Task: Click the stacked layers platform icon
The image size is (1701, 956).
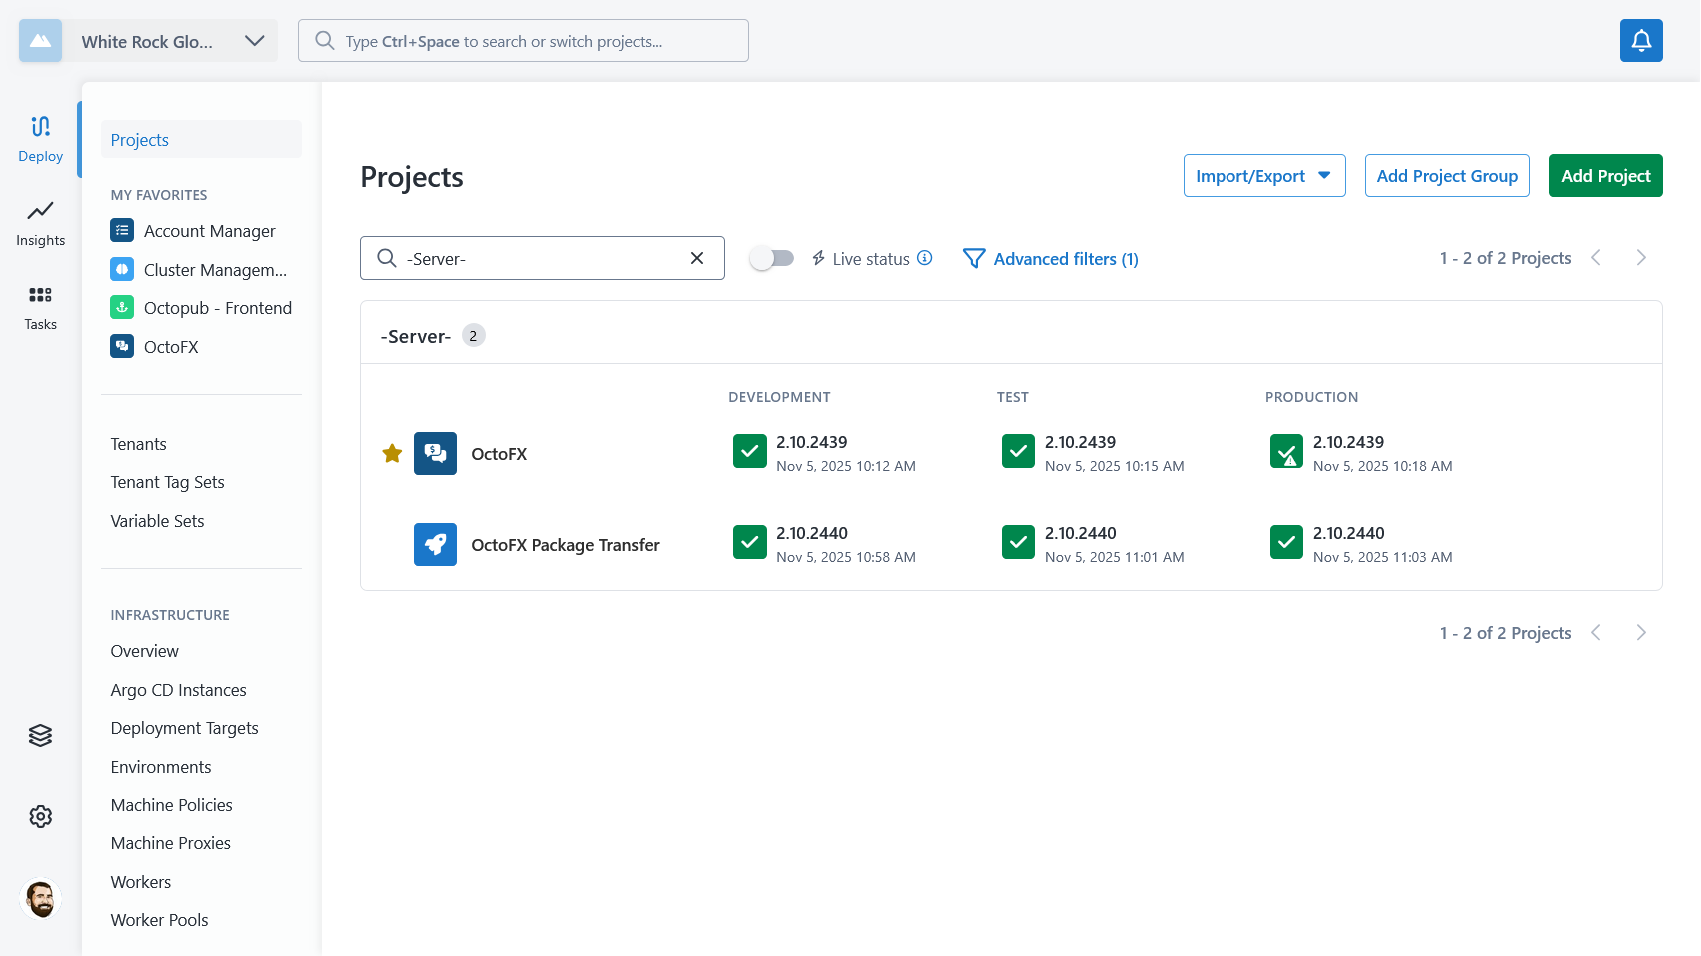Action: tap(40, 735)
